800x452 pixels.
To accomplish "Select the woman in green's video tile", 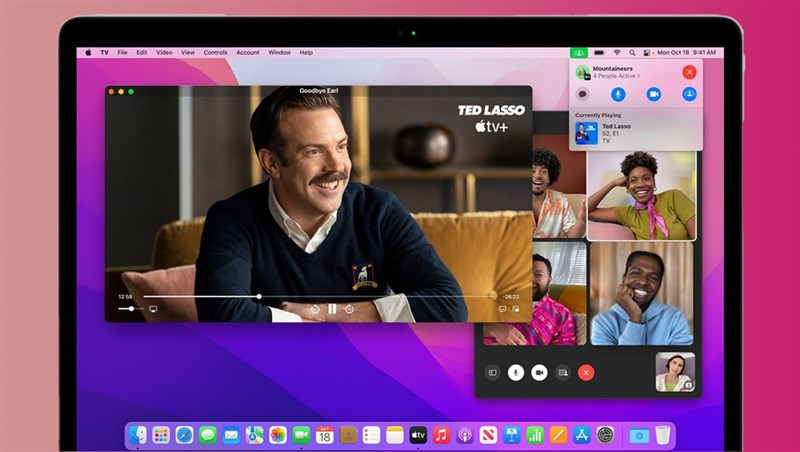I will tap(642, 195).
